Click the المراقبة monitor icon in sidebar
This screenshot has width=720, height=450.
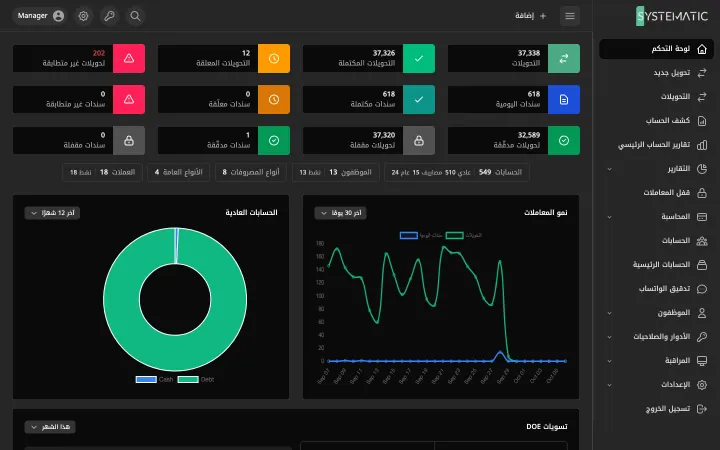point(702,360)
